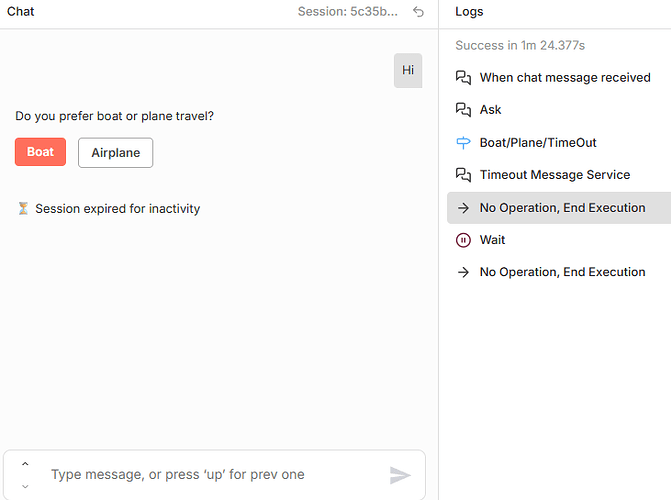
Task: Click the chat icon next to Ask log
Action: [x=463, y=110]
